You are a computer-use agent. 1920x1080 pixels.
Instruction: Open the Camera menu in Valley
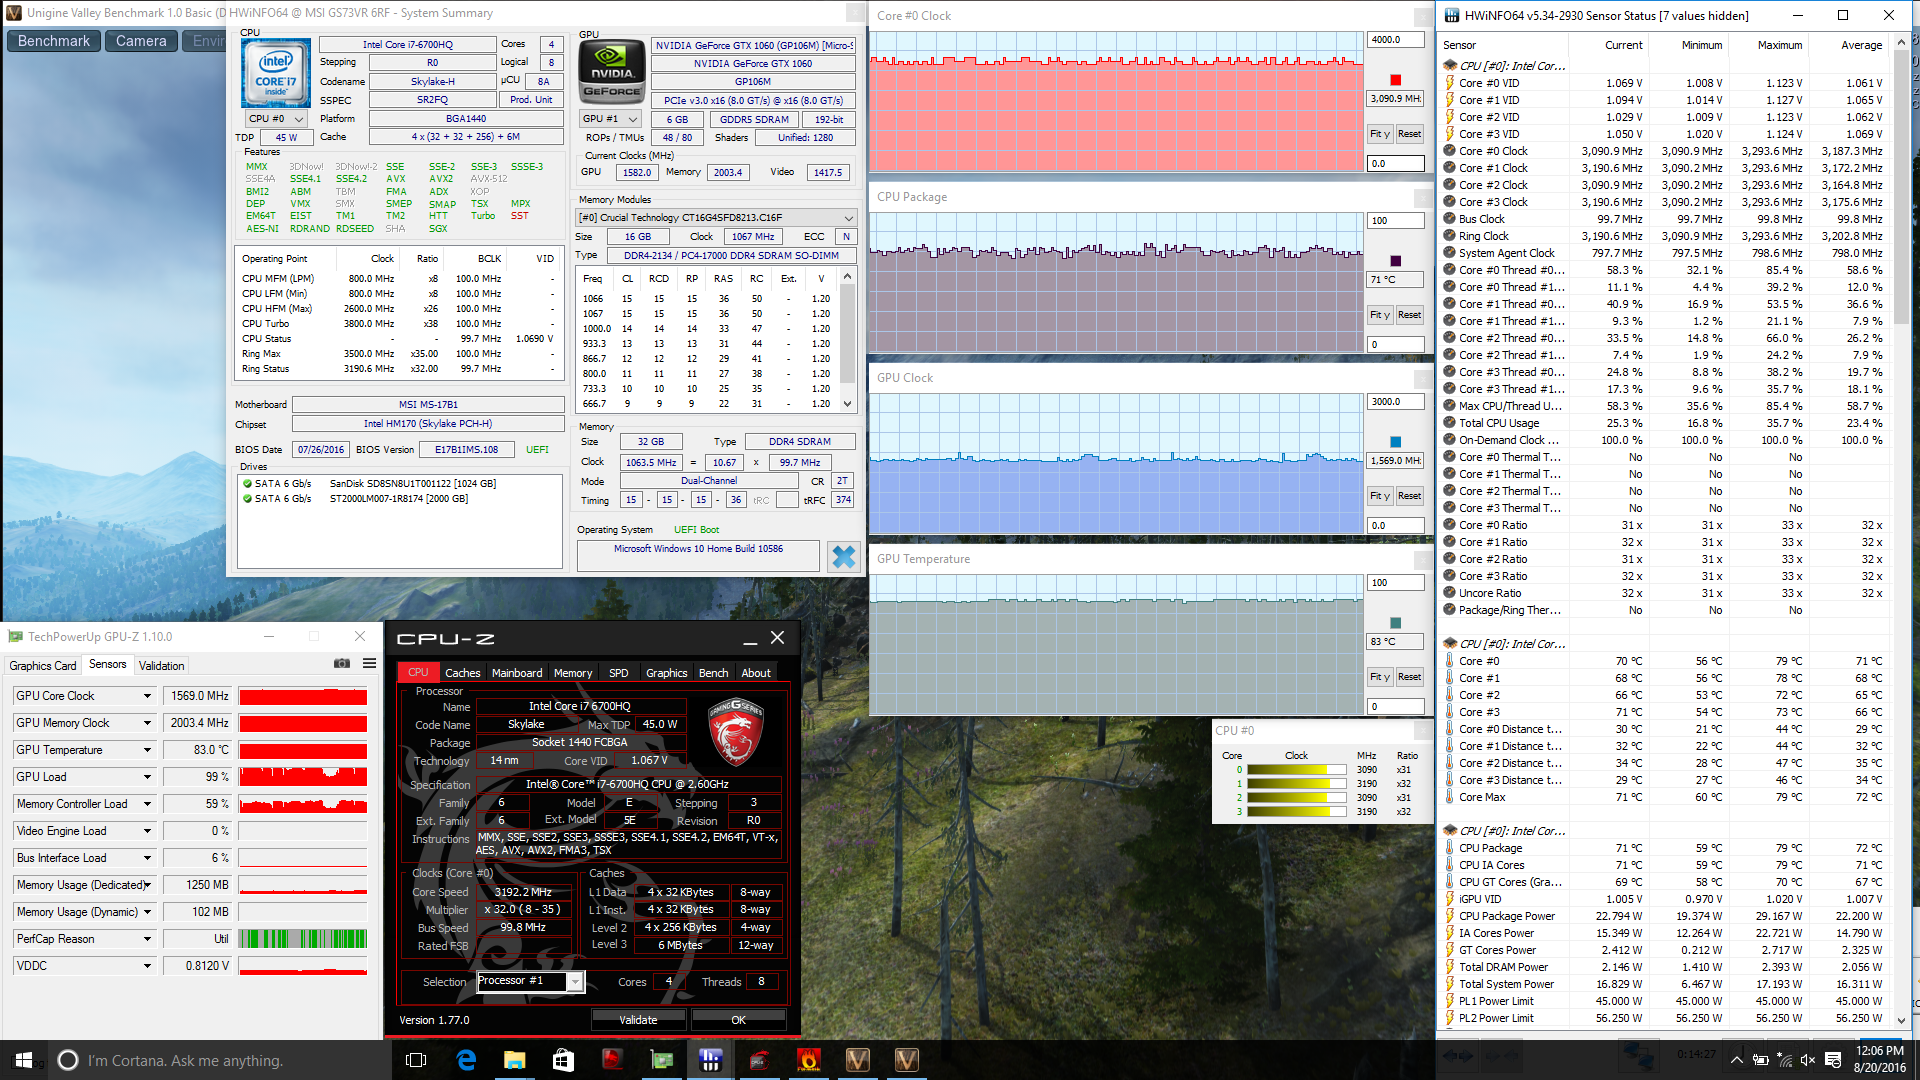pos(141,41)
